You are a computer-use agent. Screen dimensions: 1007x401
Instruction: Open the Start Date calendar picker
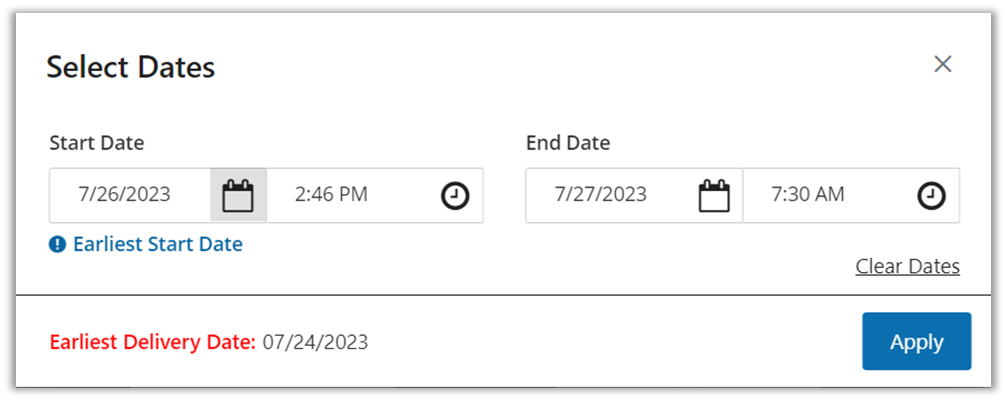238,195
